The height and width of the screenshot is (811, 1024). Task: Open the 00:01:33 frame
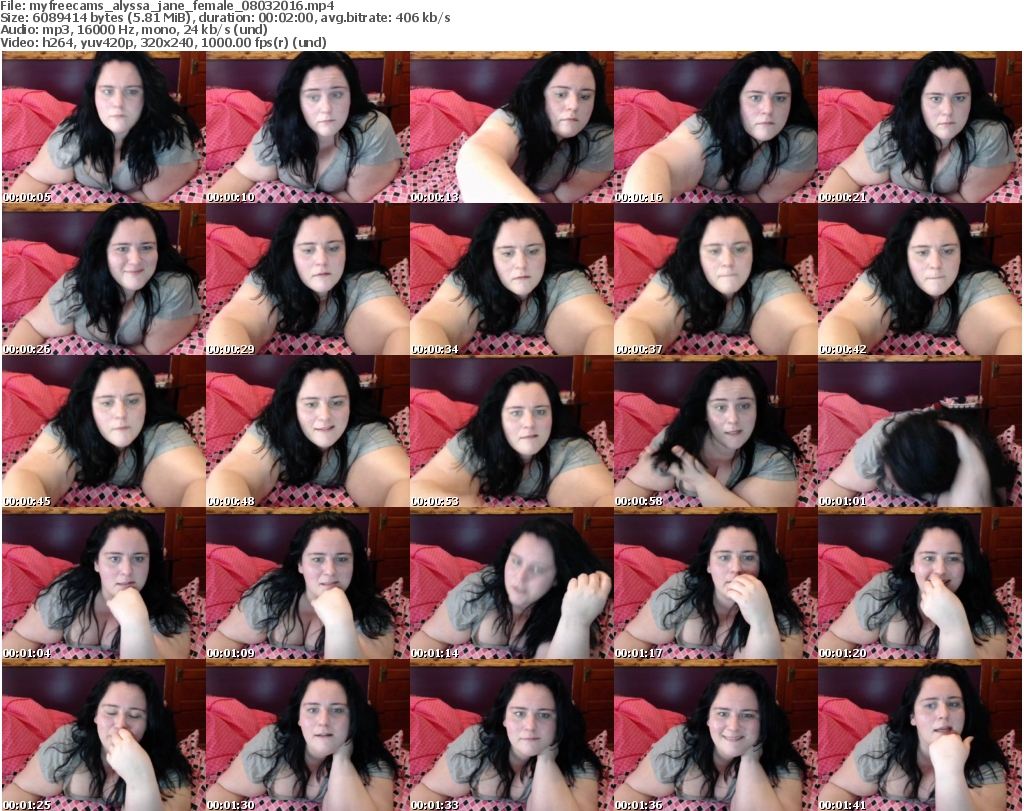click(x=511, y=736)
